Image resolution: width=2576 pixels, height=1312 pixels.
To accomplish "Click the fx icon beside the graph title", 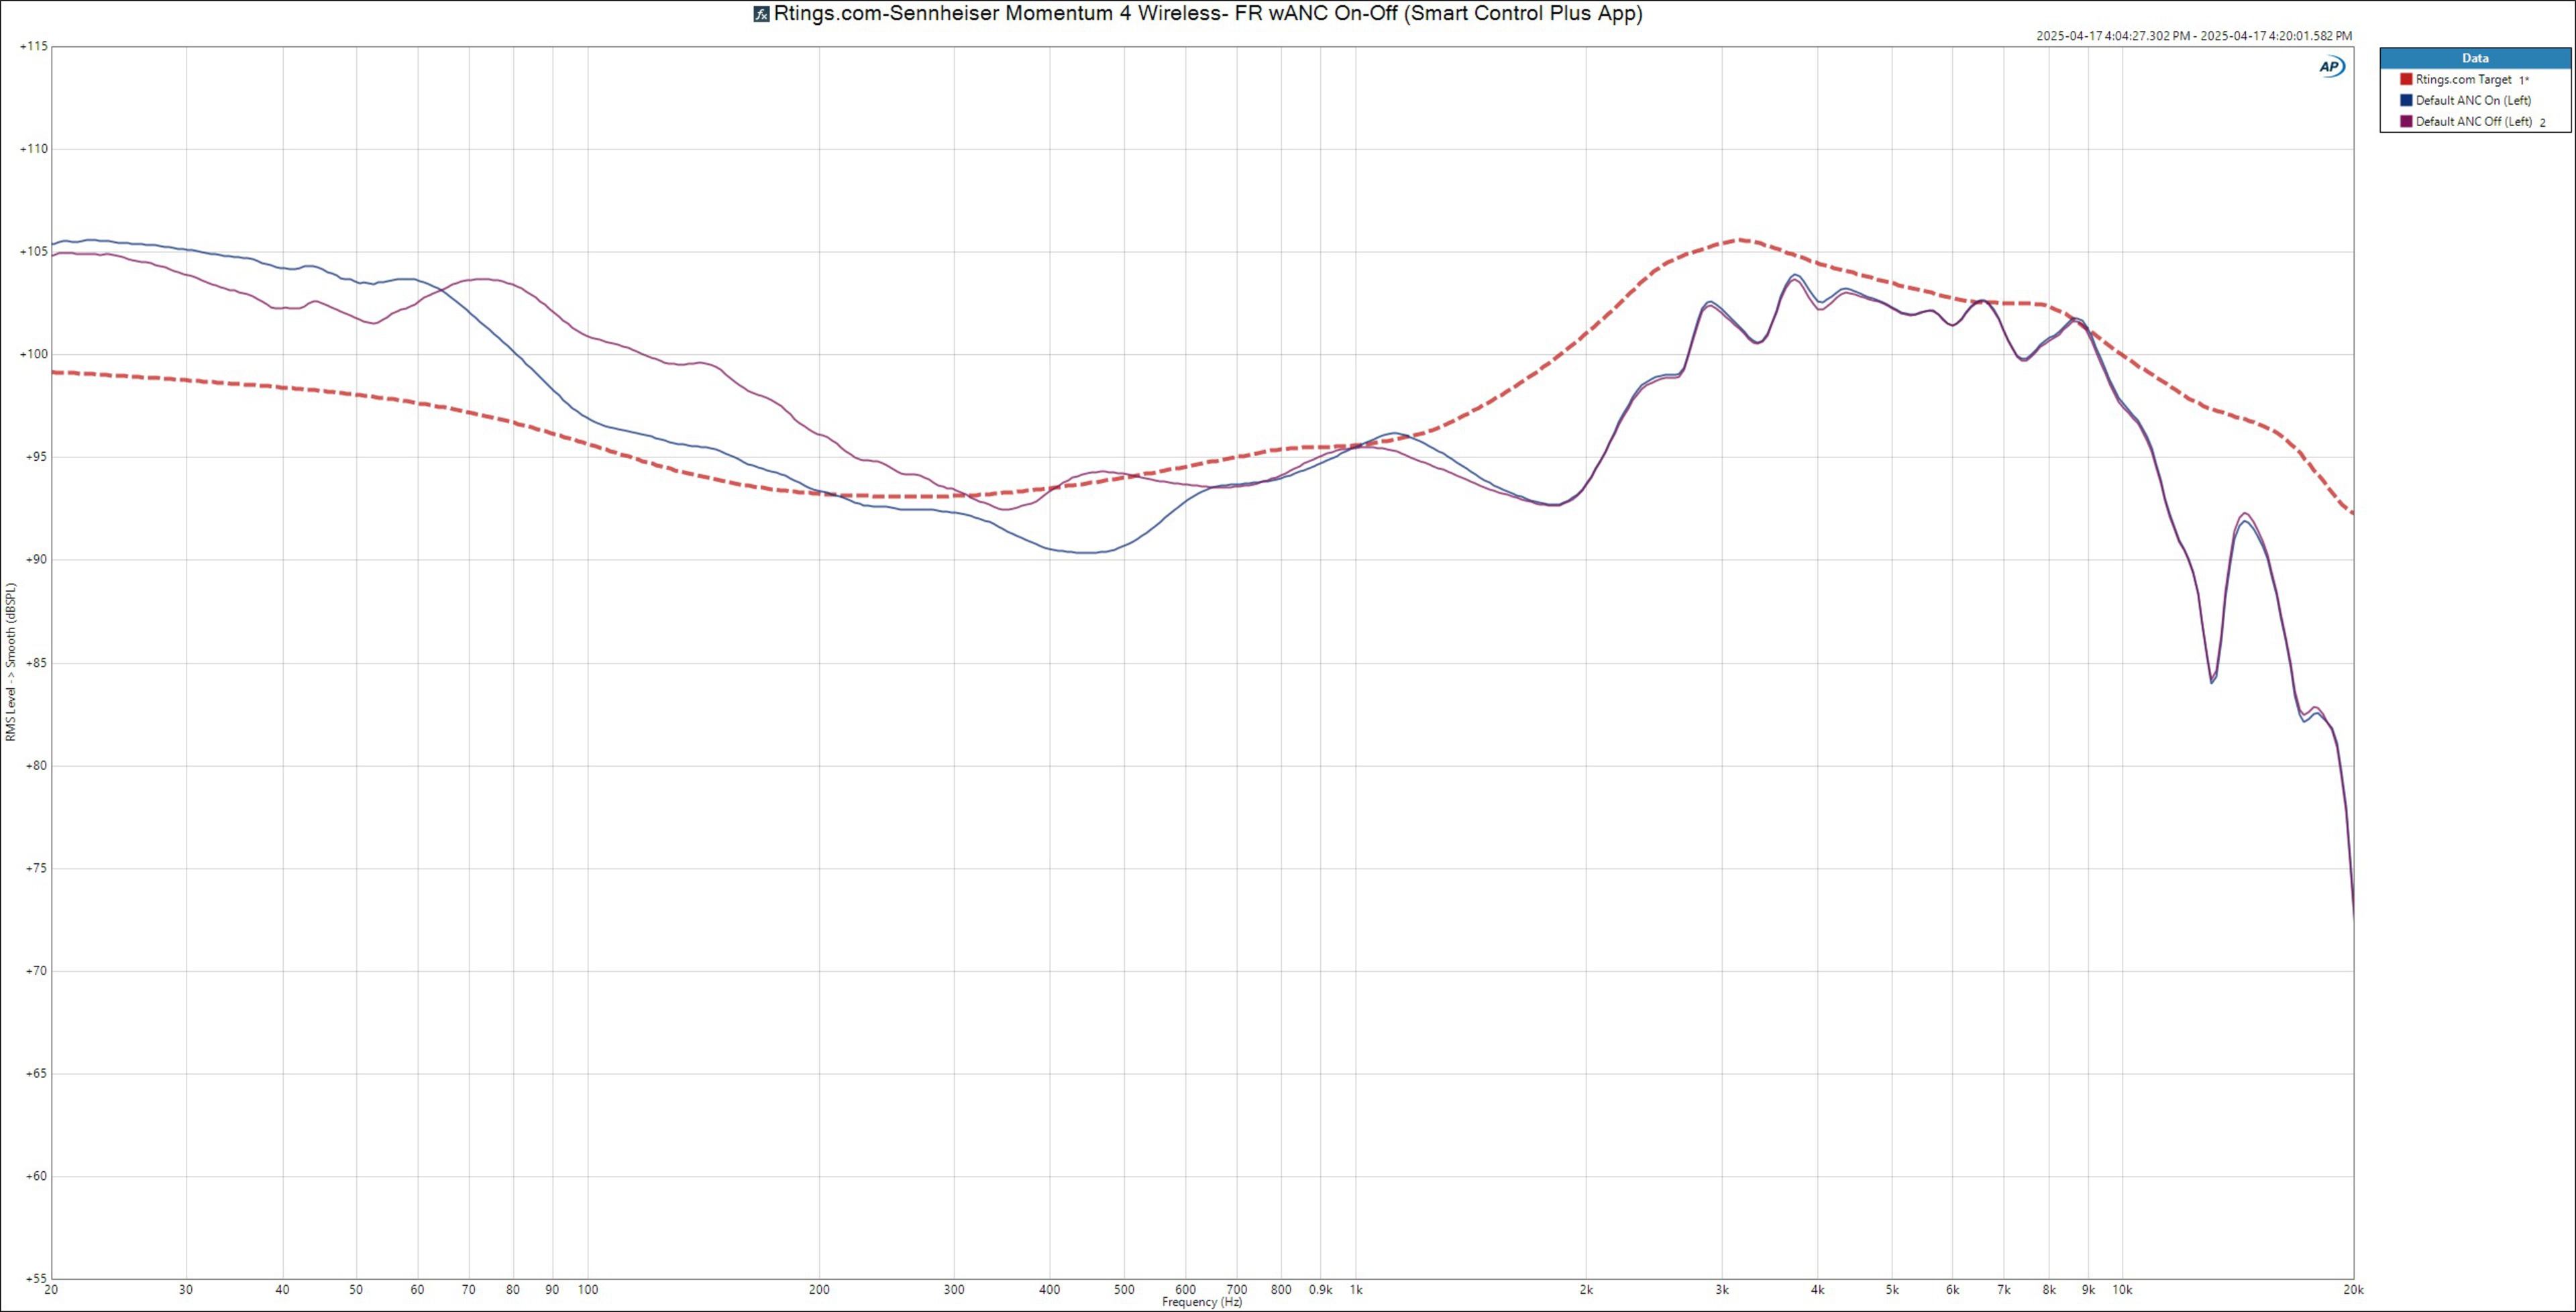I will point(761,14).
